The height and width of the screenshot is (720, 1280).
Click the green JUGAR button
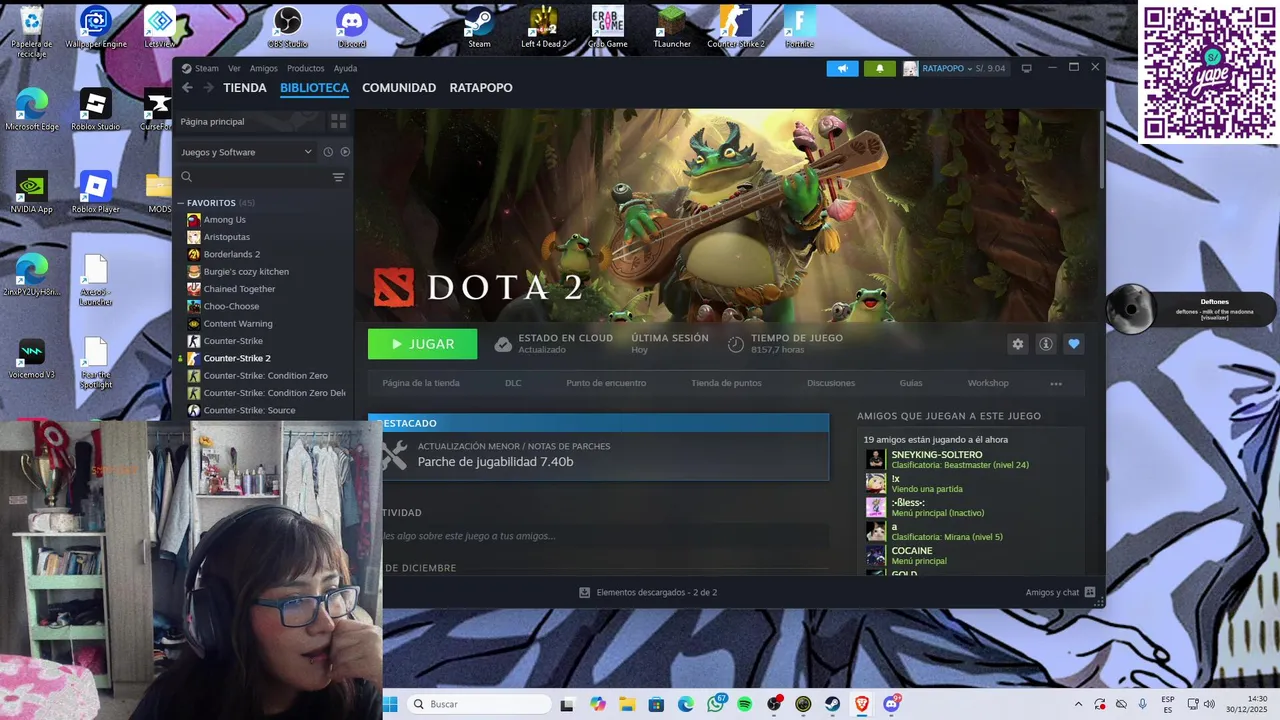(422, 344)
